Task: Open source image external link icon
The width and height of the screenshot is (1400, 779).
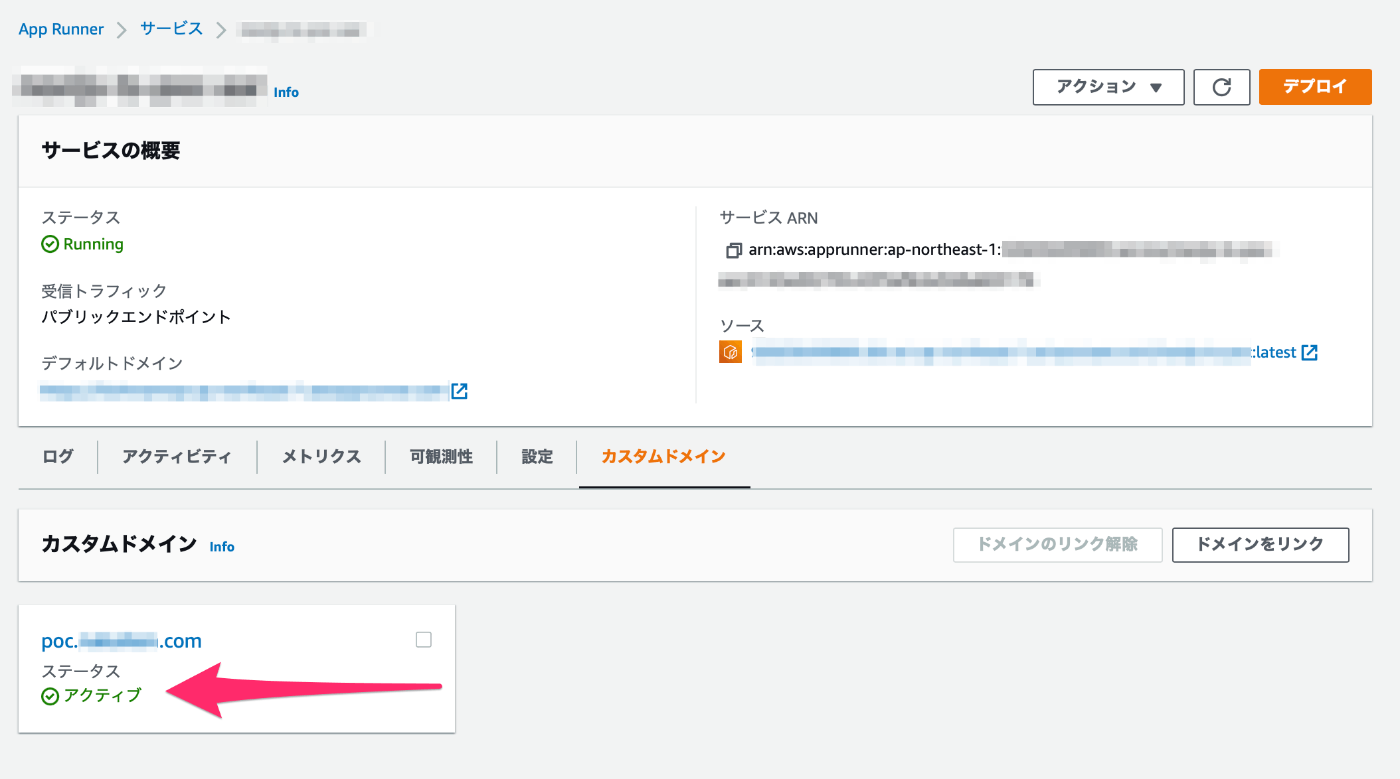Action: (1310, 352)
